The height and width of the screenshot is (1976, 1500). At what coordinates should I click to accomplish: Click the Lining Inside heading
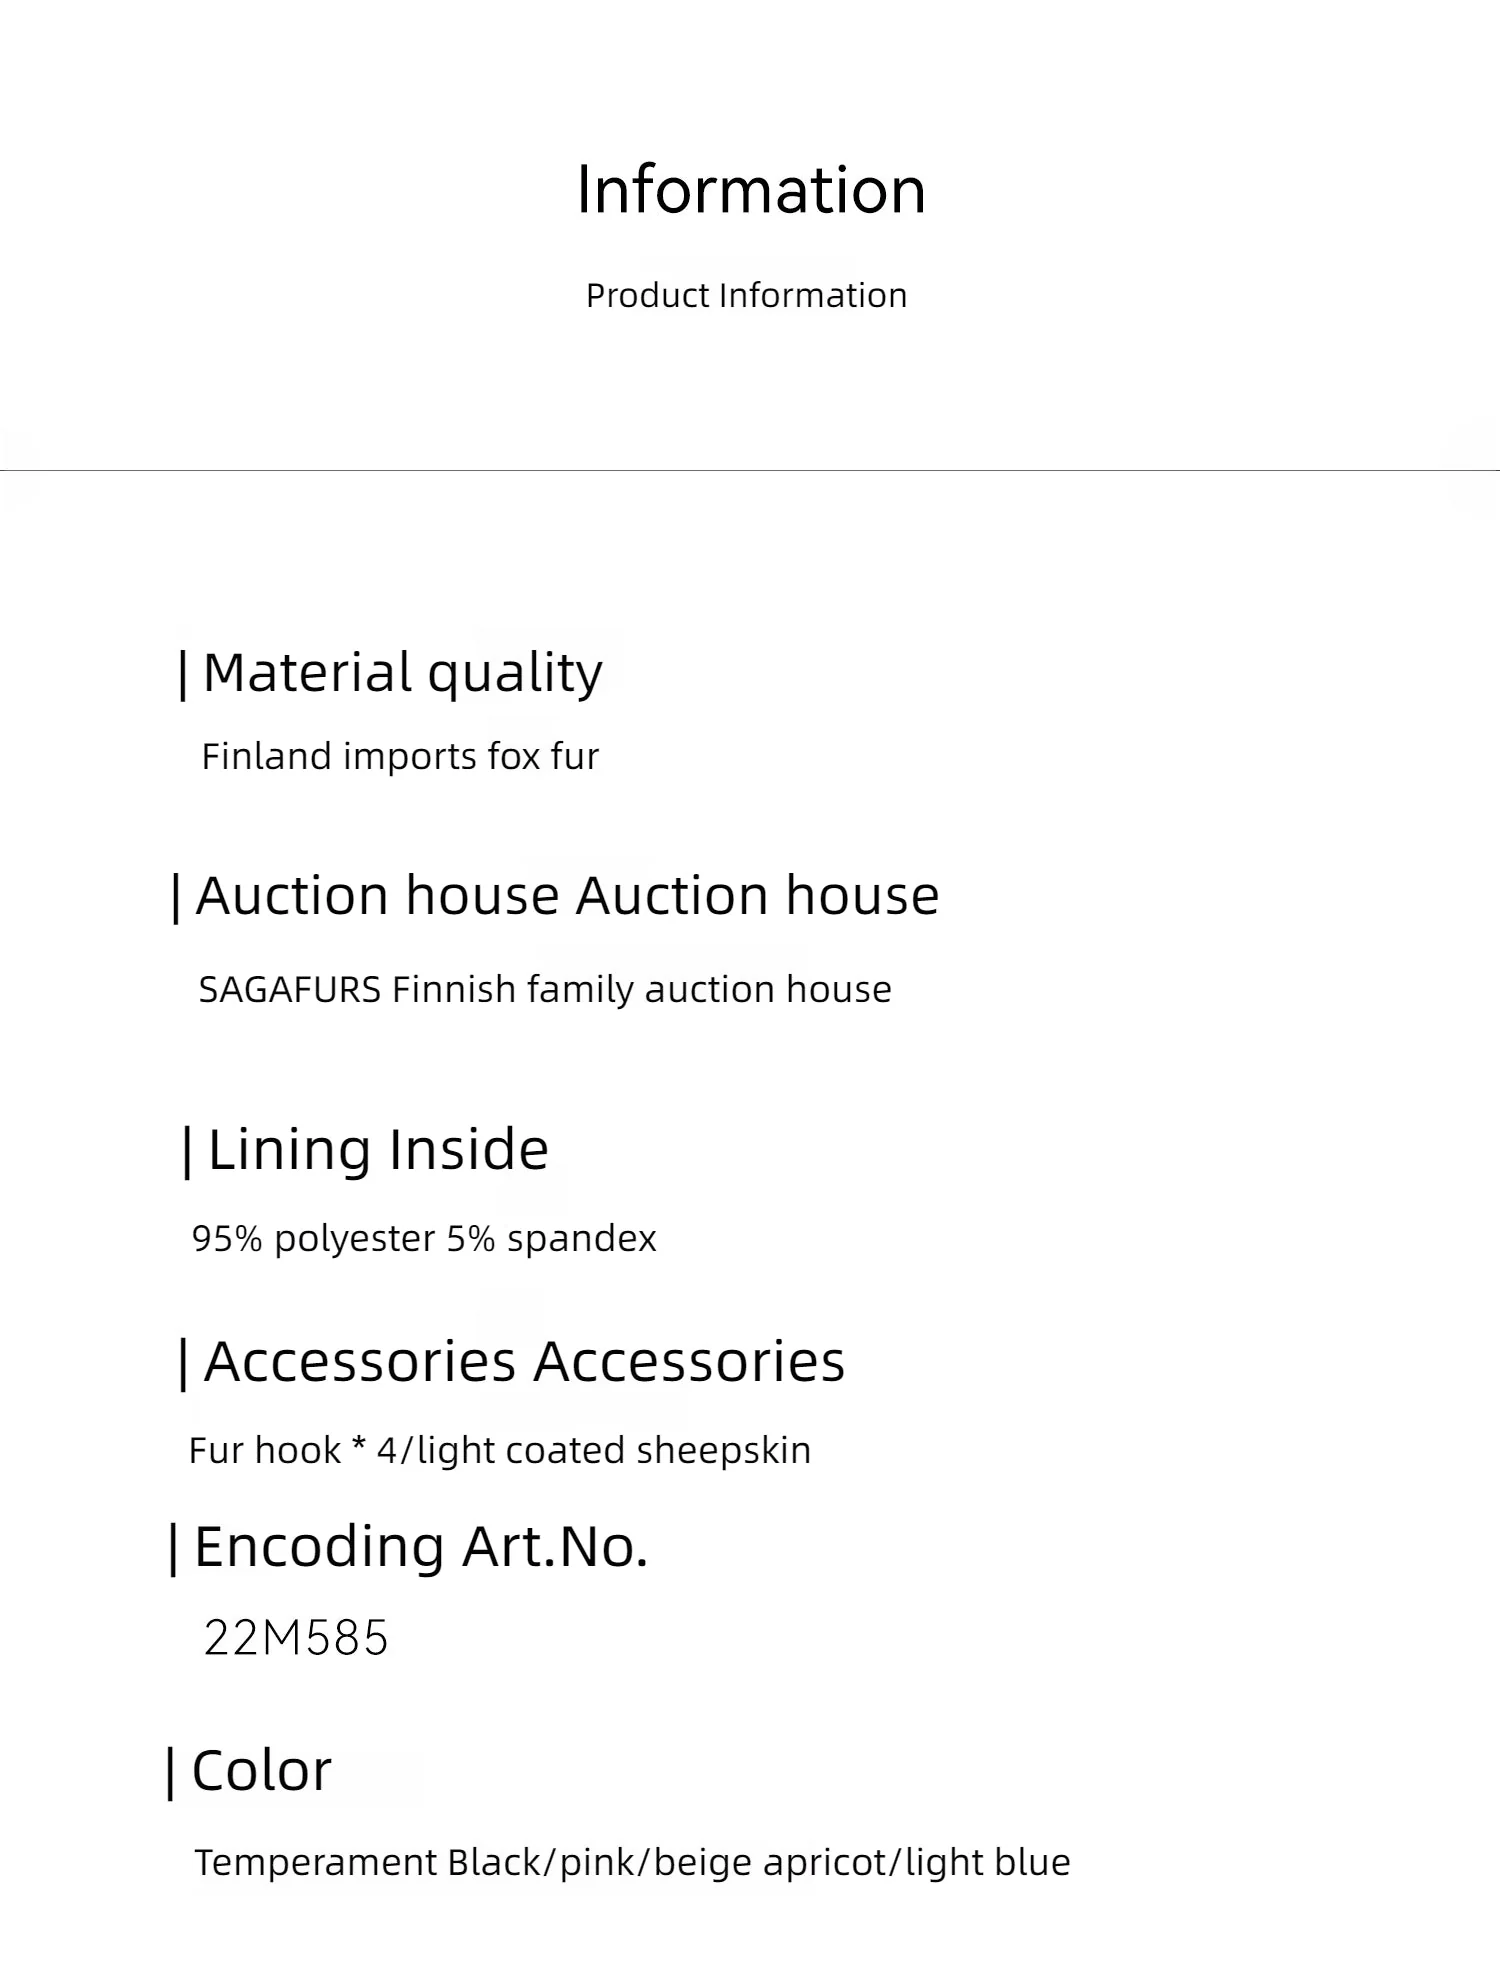point(378,1149)
